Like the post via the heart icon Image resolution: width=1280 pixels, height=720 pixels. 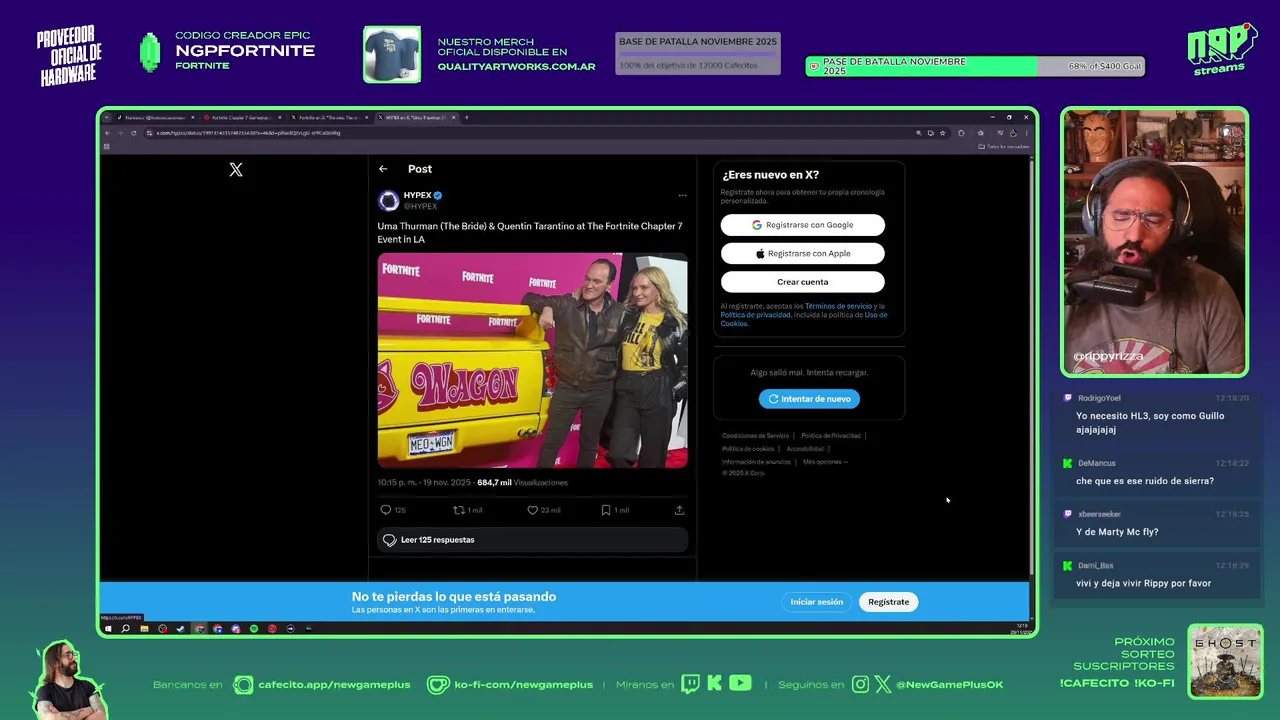[x=533, y=510]
